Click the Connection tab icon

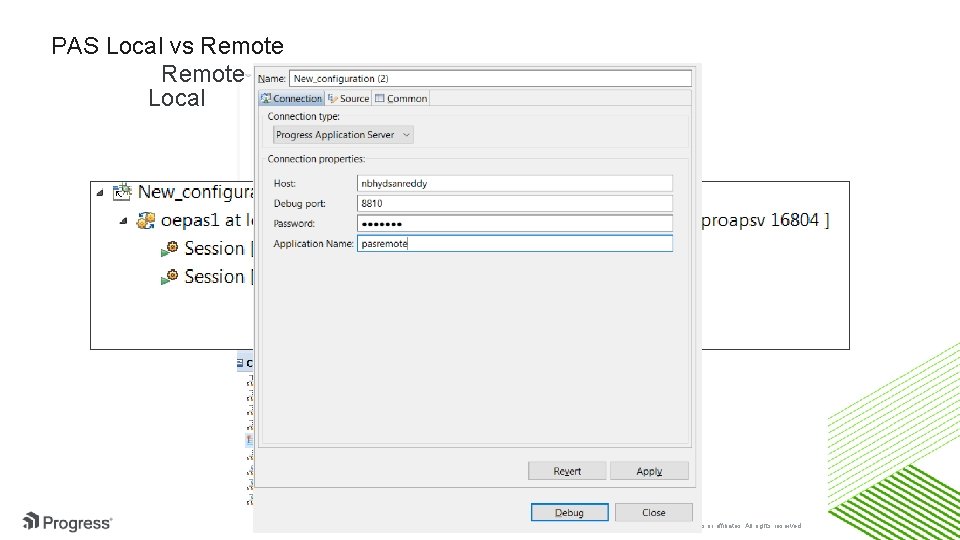point(266,98)
